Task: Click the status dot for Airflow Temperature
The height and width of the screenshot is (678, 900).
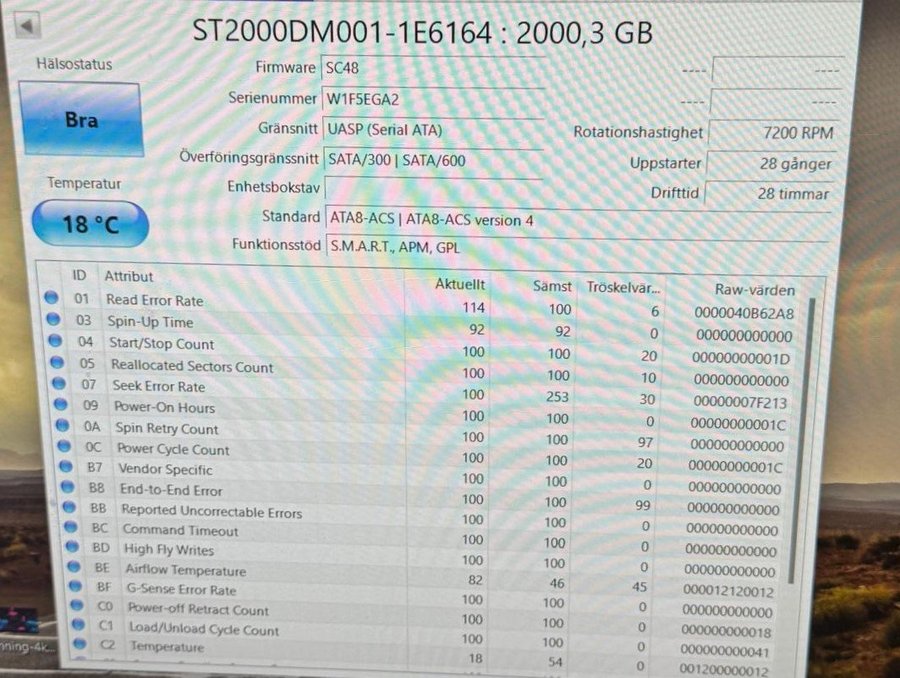Action: pyautogui.click(x=73, y=567)
